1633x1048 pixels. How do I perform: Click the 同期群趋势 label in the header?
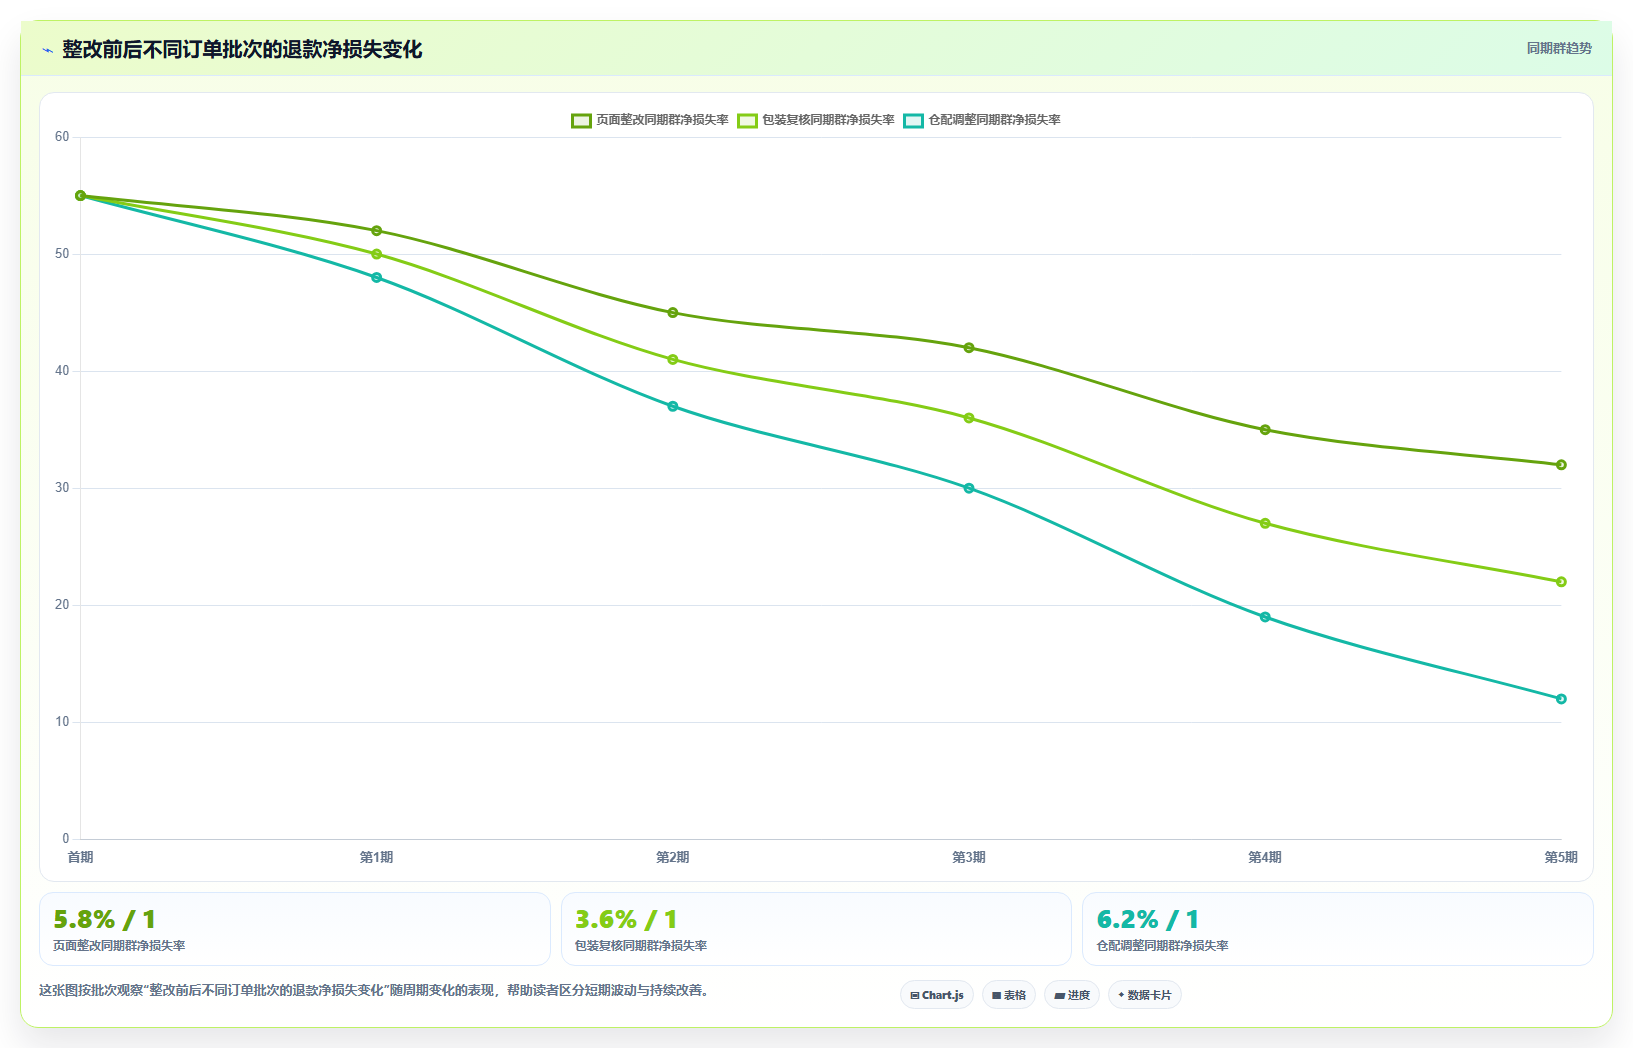click(1559, 48)
